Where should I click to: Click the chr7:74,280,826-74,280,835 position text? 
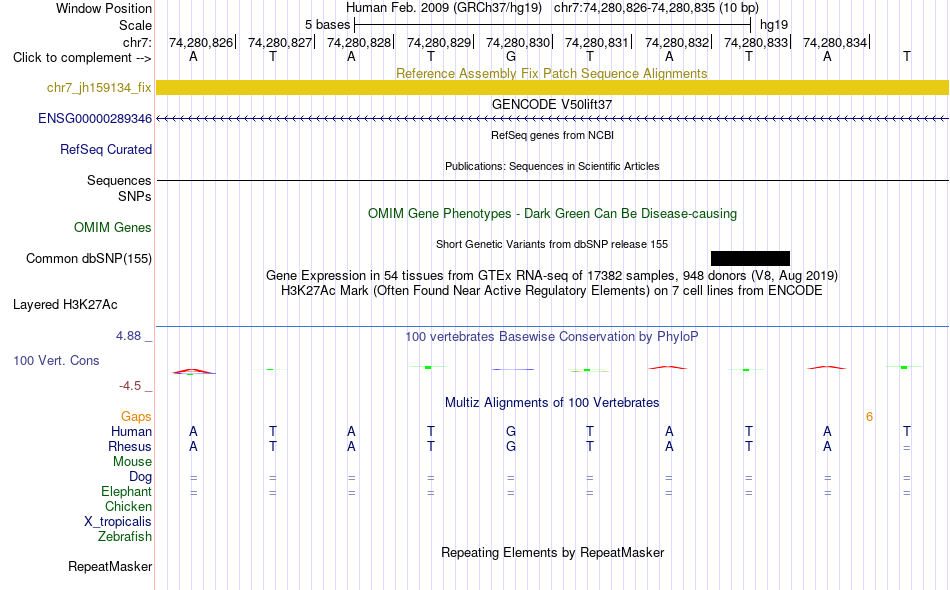pyautogui.click(x=656, y=8)
